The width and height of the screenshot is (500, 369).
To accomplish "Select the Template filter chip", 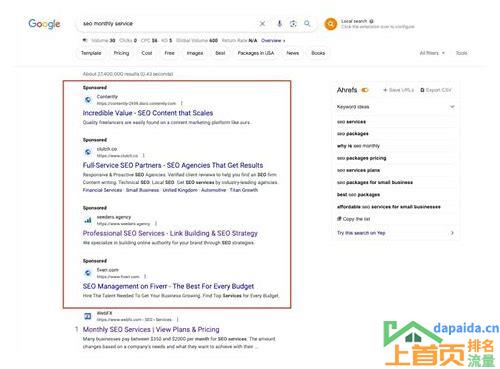I will [91, 53].
